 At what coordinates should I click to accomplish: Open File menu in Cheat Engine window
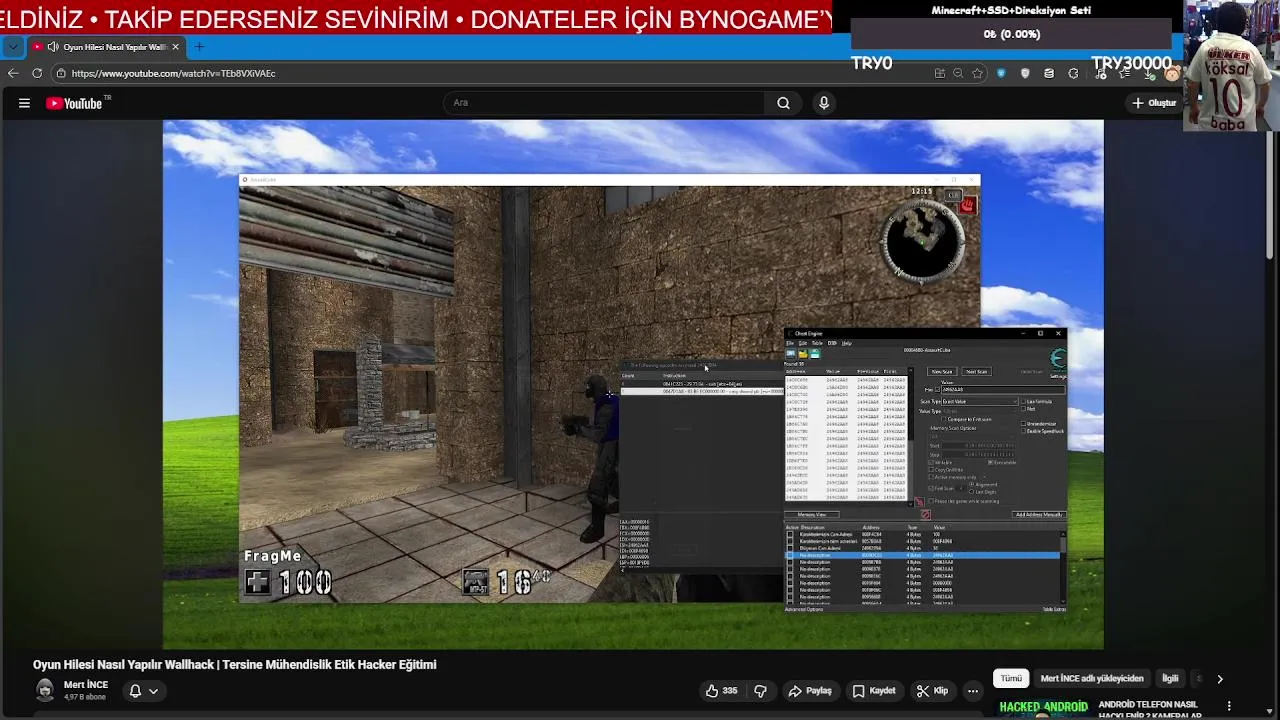pyautogui.click(x=790, y=343)
